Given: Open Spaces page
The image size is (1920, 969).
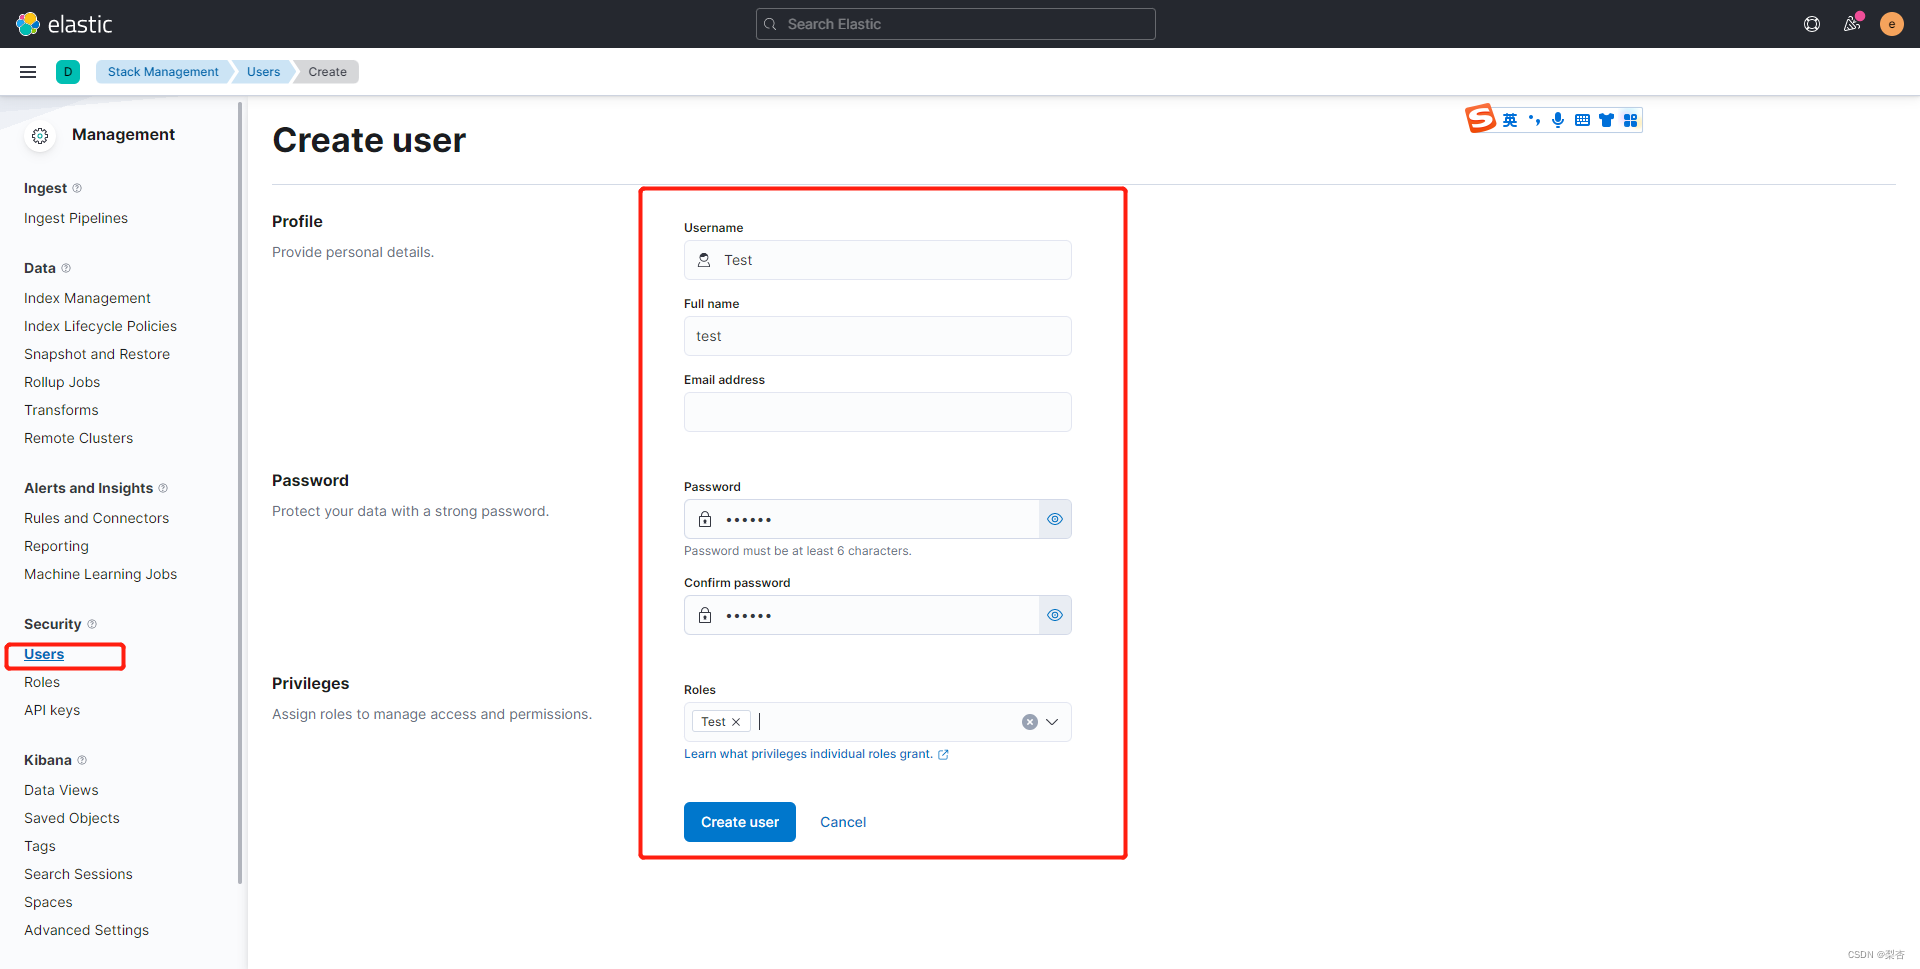Looking at the screenshot, I should pyautogui.click(x=48, y=902).
